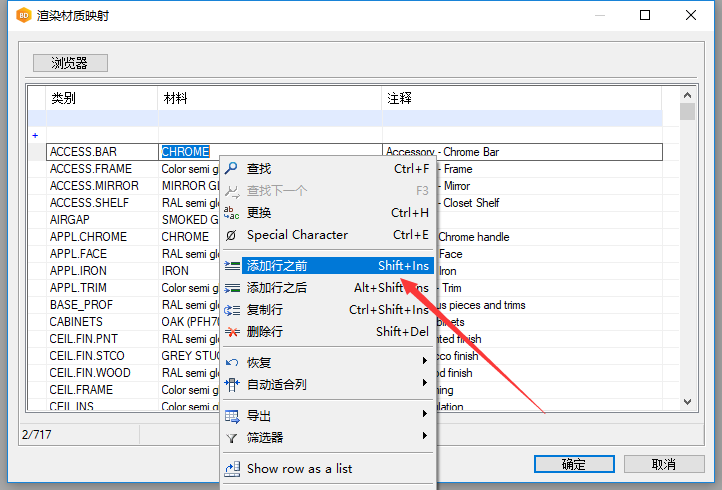The width and height of the screenshot is (722, 490).
Task: Select the ACCESS.MIRROR category cell
Action: 102,186
